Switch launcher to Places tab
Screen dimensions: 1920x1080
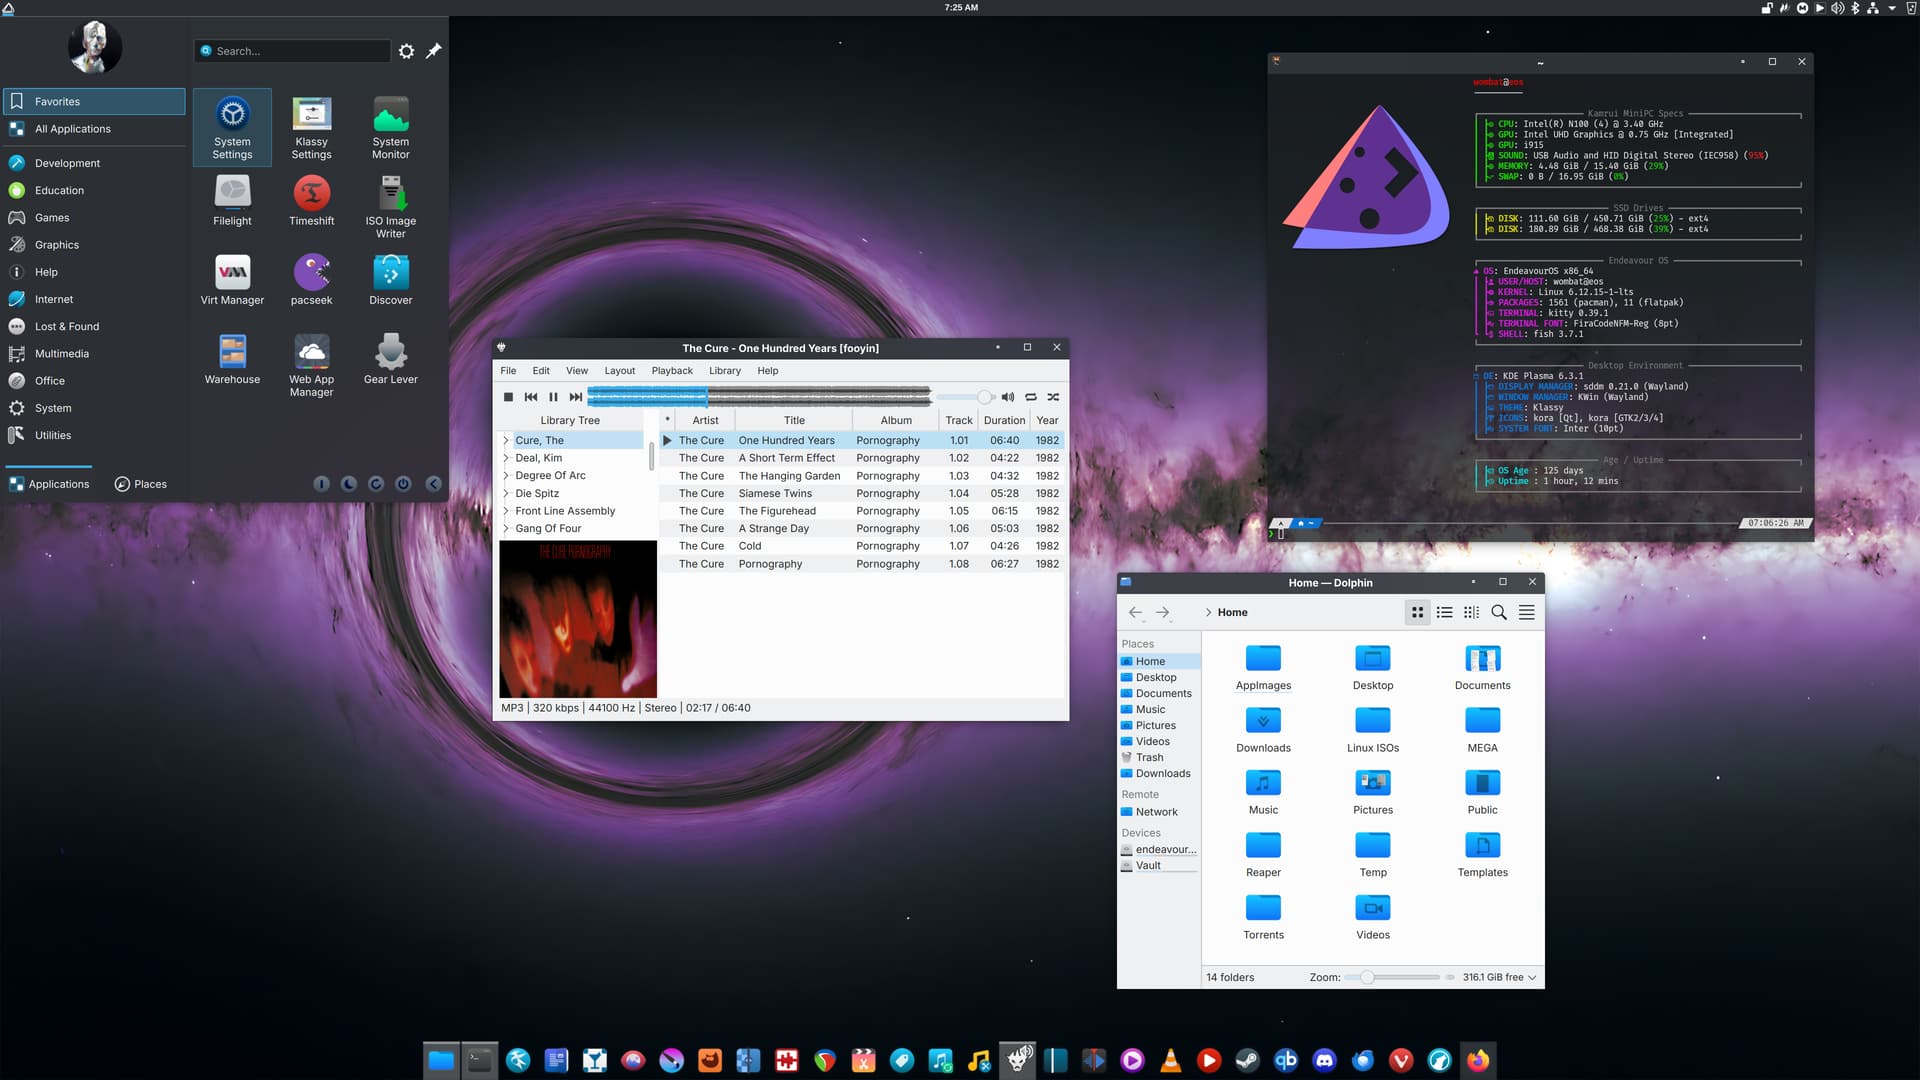click(140, 484)
